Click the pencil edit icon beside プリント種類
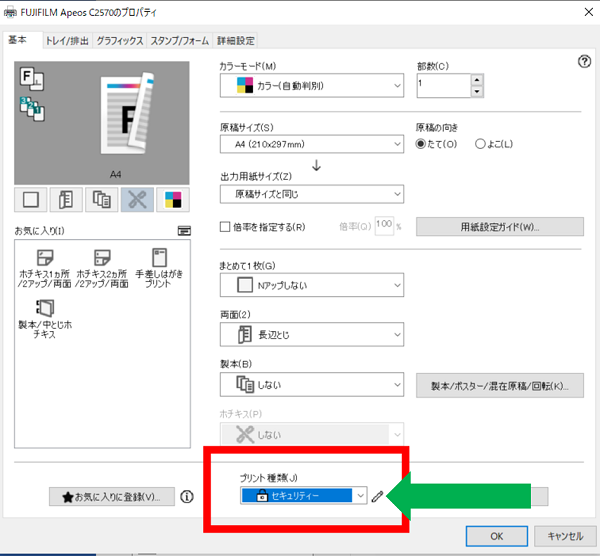The image size is (600, 556). (x=377, y=496)
